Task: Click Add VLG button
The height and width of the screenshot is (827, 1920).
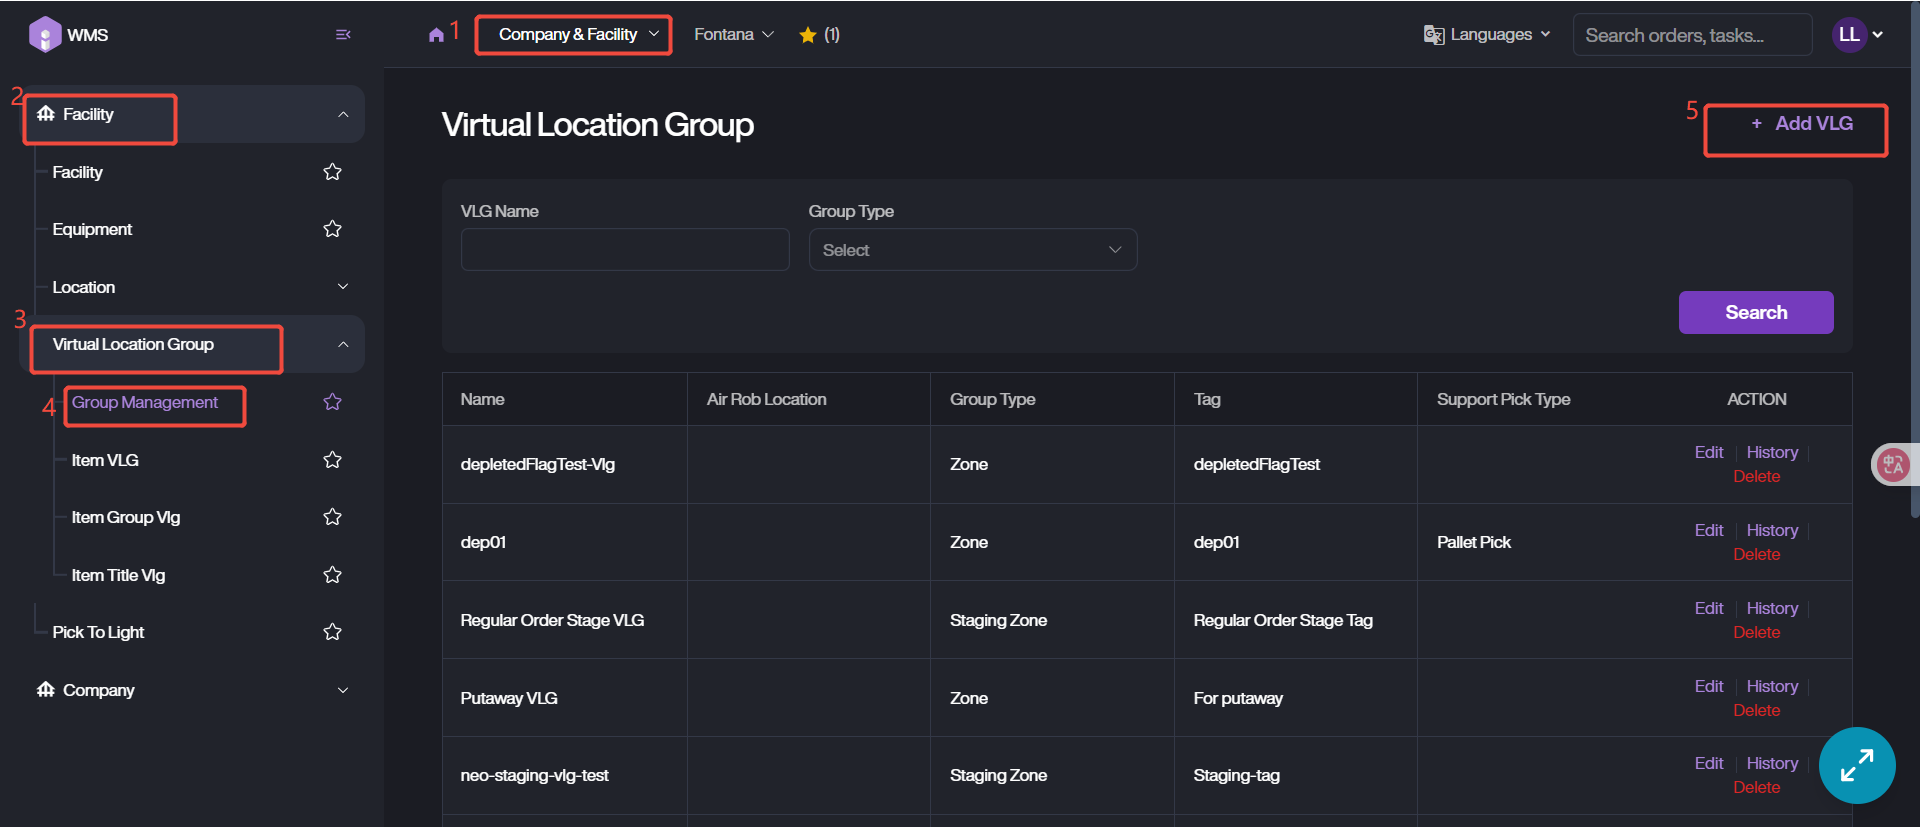Action: point(1802,124)
